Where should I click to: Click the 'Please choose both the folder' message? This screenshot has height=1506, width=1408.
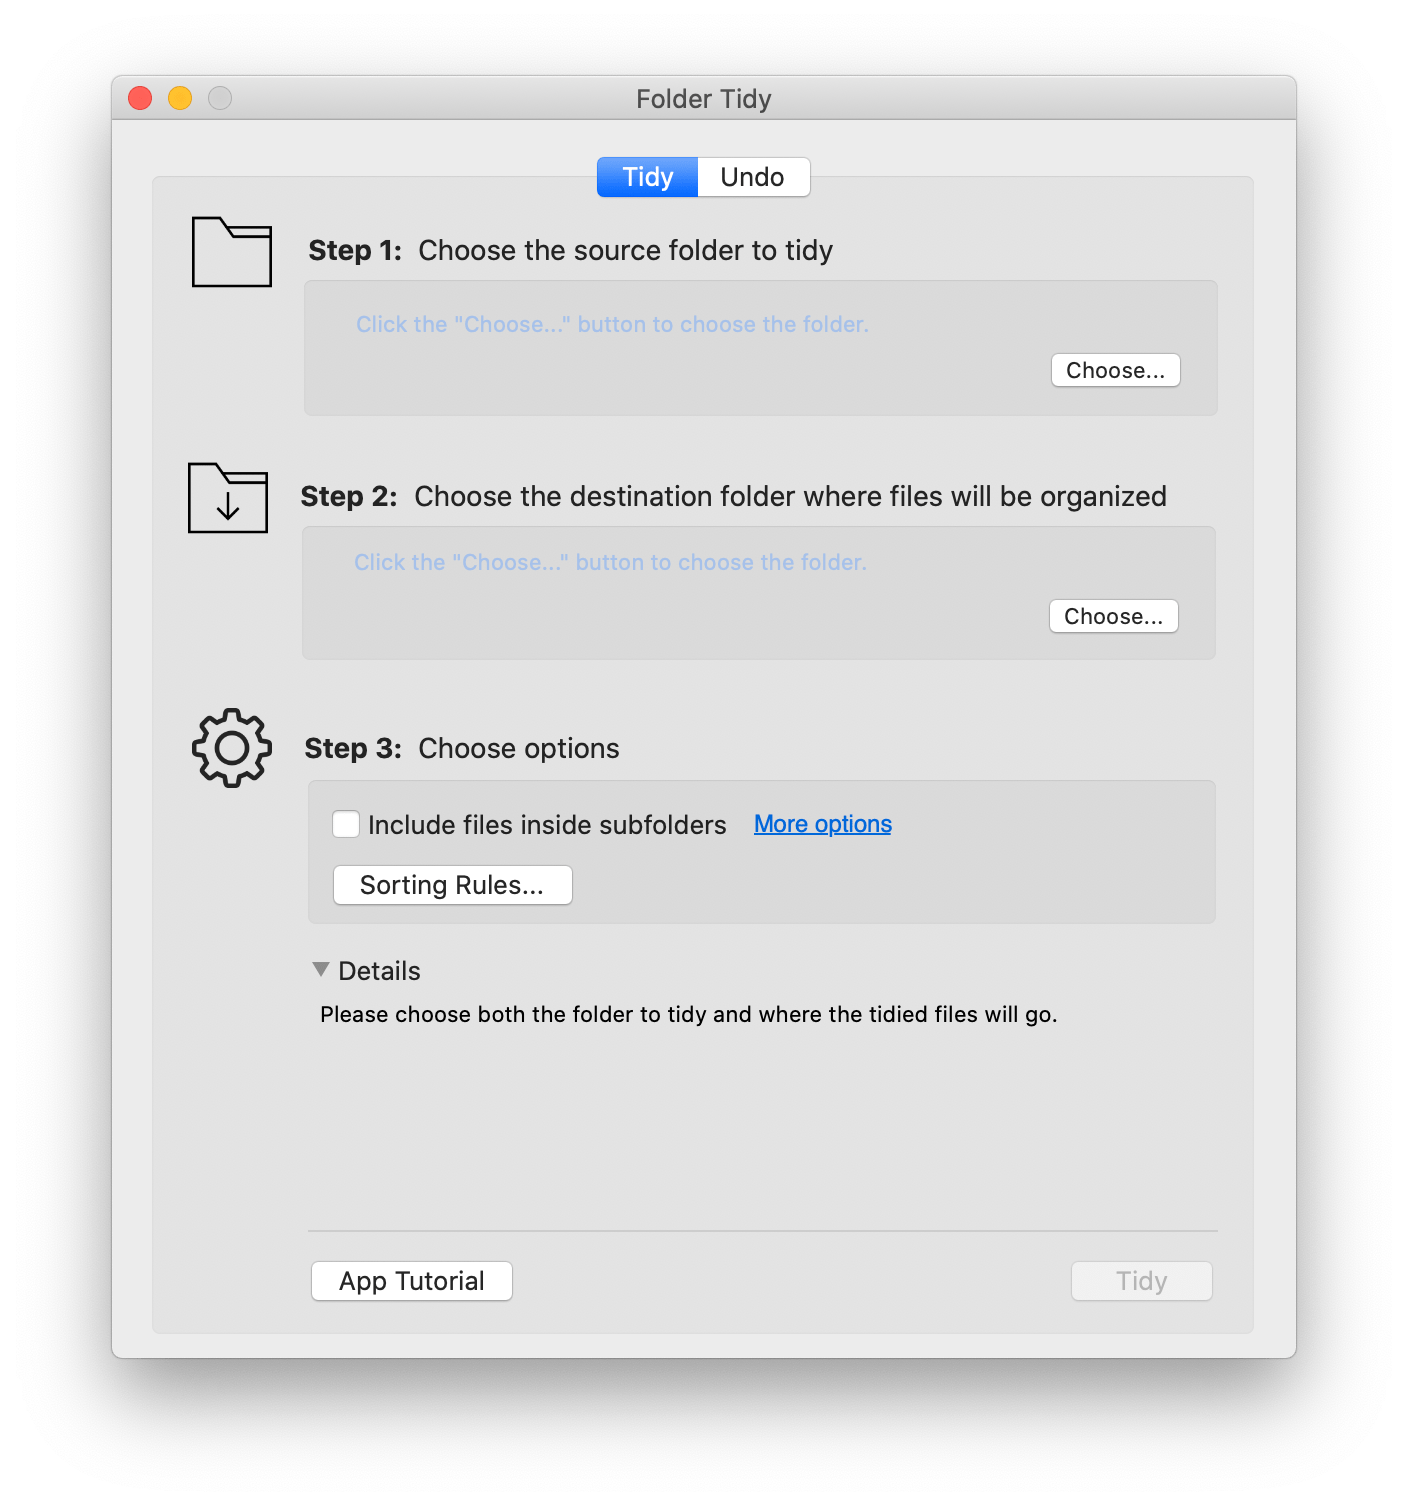click(x=689, y=1014)
